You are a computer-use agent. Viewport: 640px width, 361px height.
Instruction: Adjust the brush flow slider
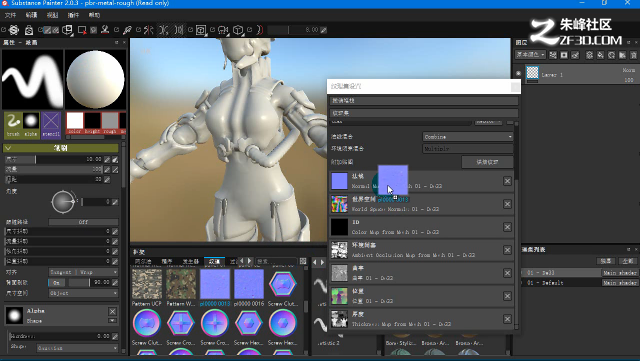pos(53,169)
